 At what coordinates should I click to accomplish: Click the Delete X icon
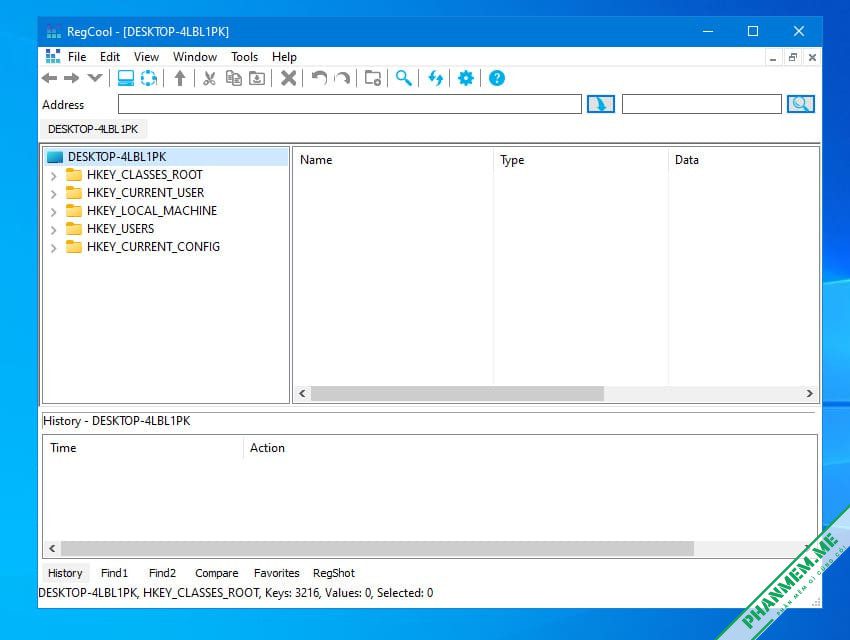click(288, 79)
